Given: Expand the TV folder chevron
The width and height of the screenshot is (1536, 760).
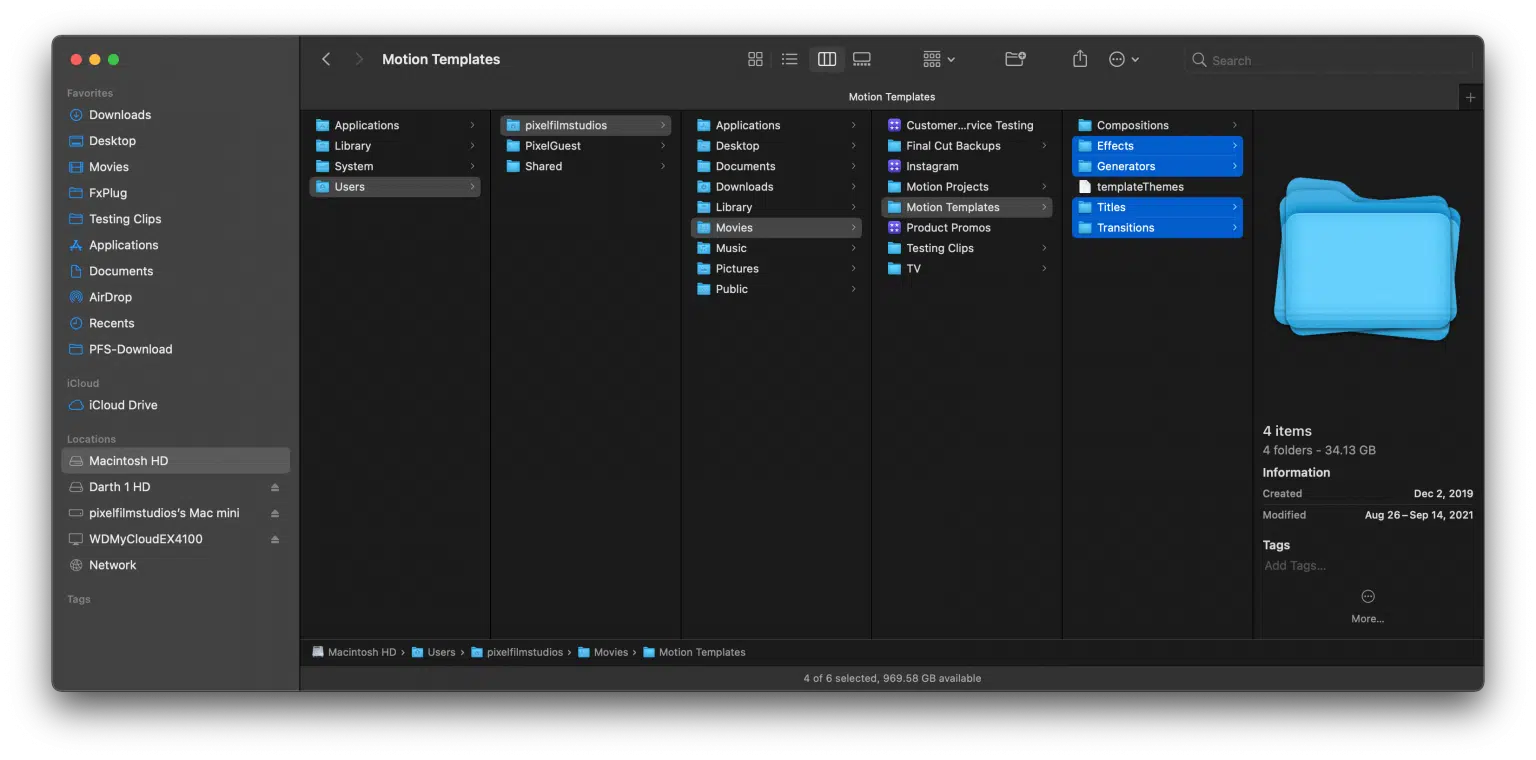Looking at the screenshot, I should [1044, 269].
